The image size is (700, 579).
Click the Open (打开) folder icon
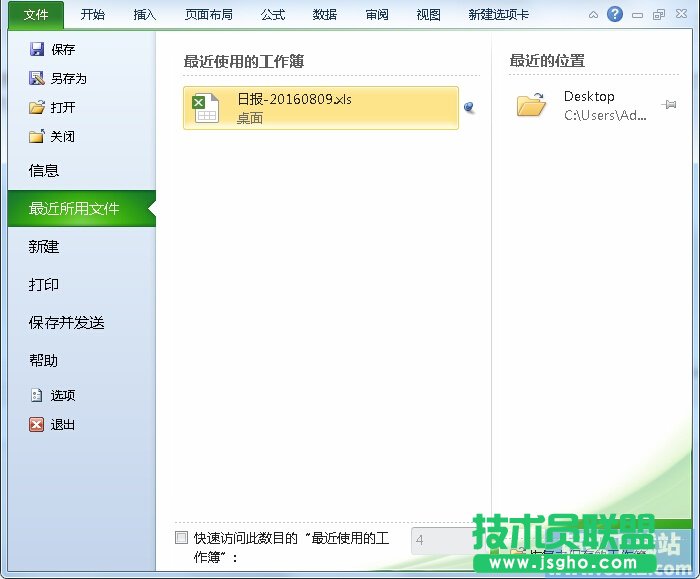tap(37, 108)
